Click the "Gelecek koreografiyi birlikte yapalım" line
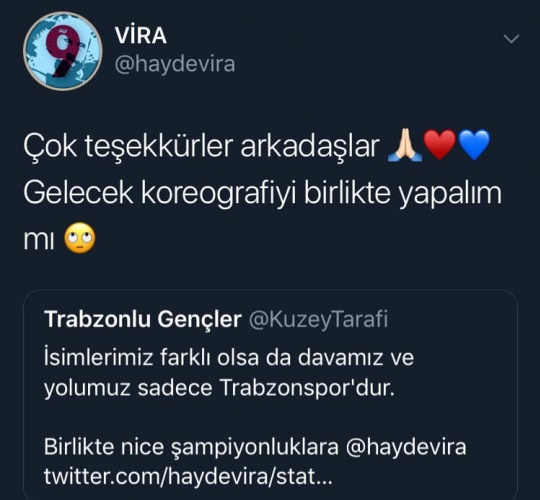Screen dimensions: 540x500 (262, 194)
